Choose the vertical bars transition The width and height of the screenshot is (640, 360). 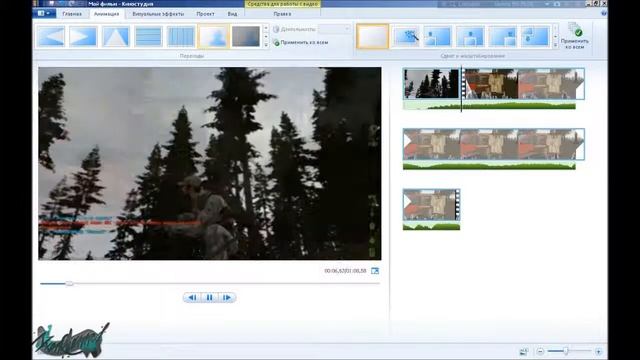pyautogui.click(x=181, y=36)
